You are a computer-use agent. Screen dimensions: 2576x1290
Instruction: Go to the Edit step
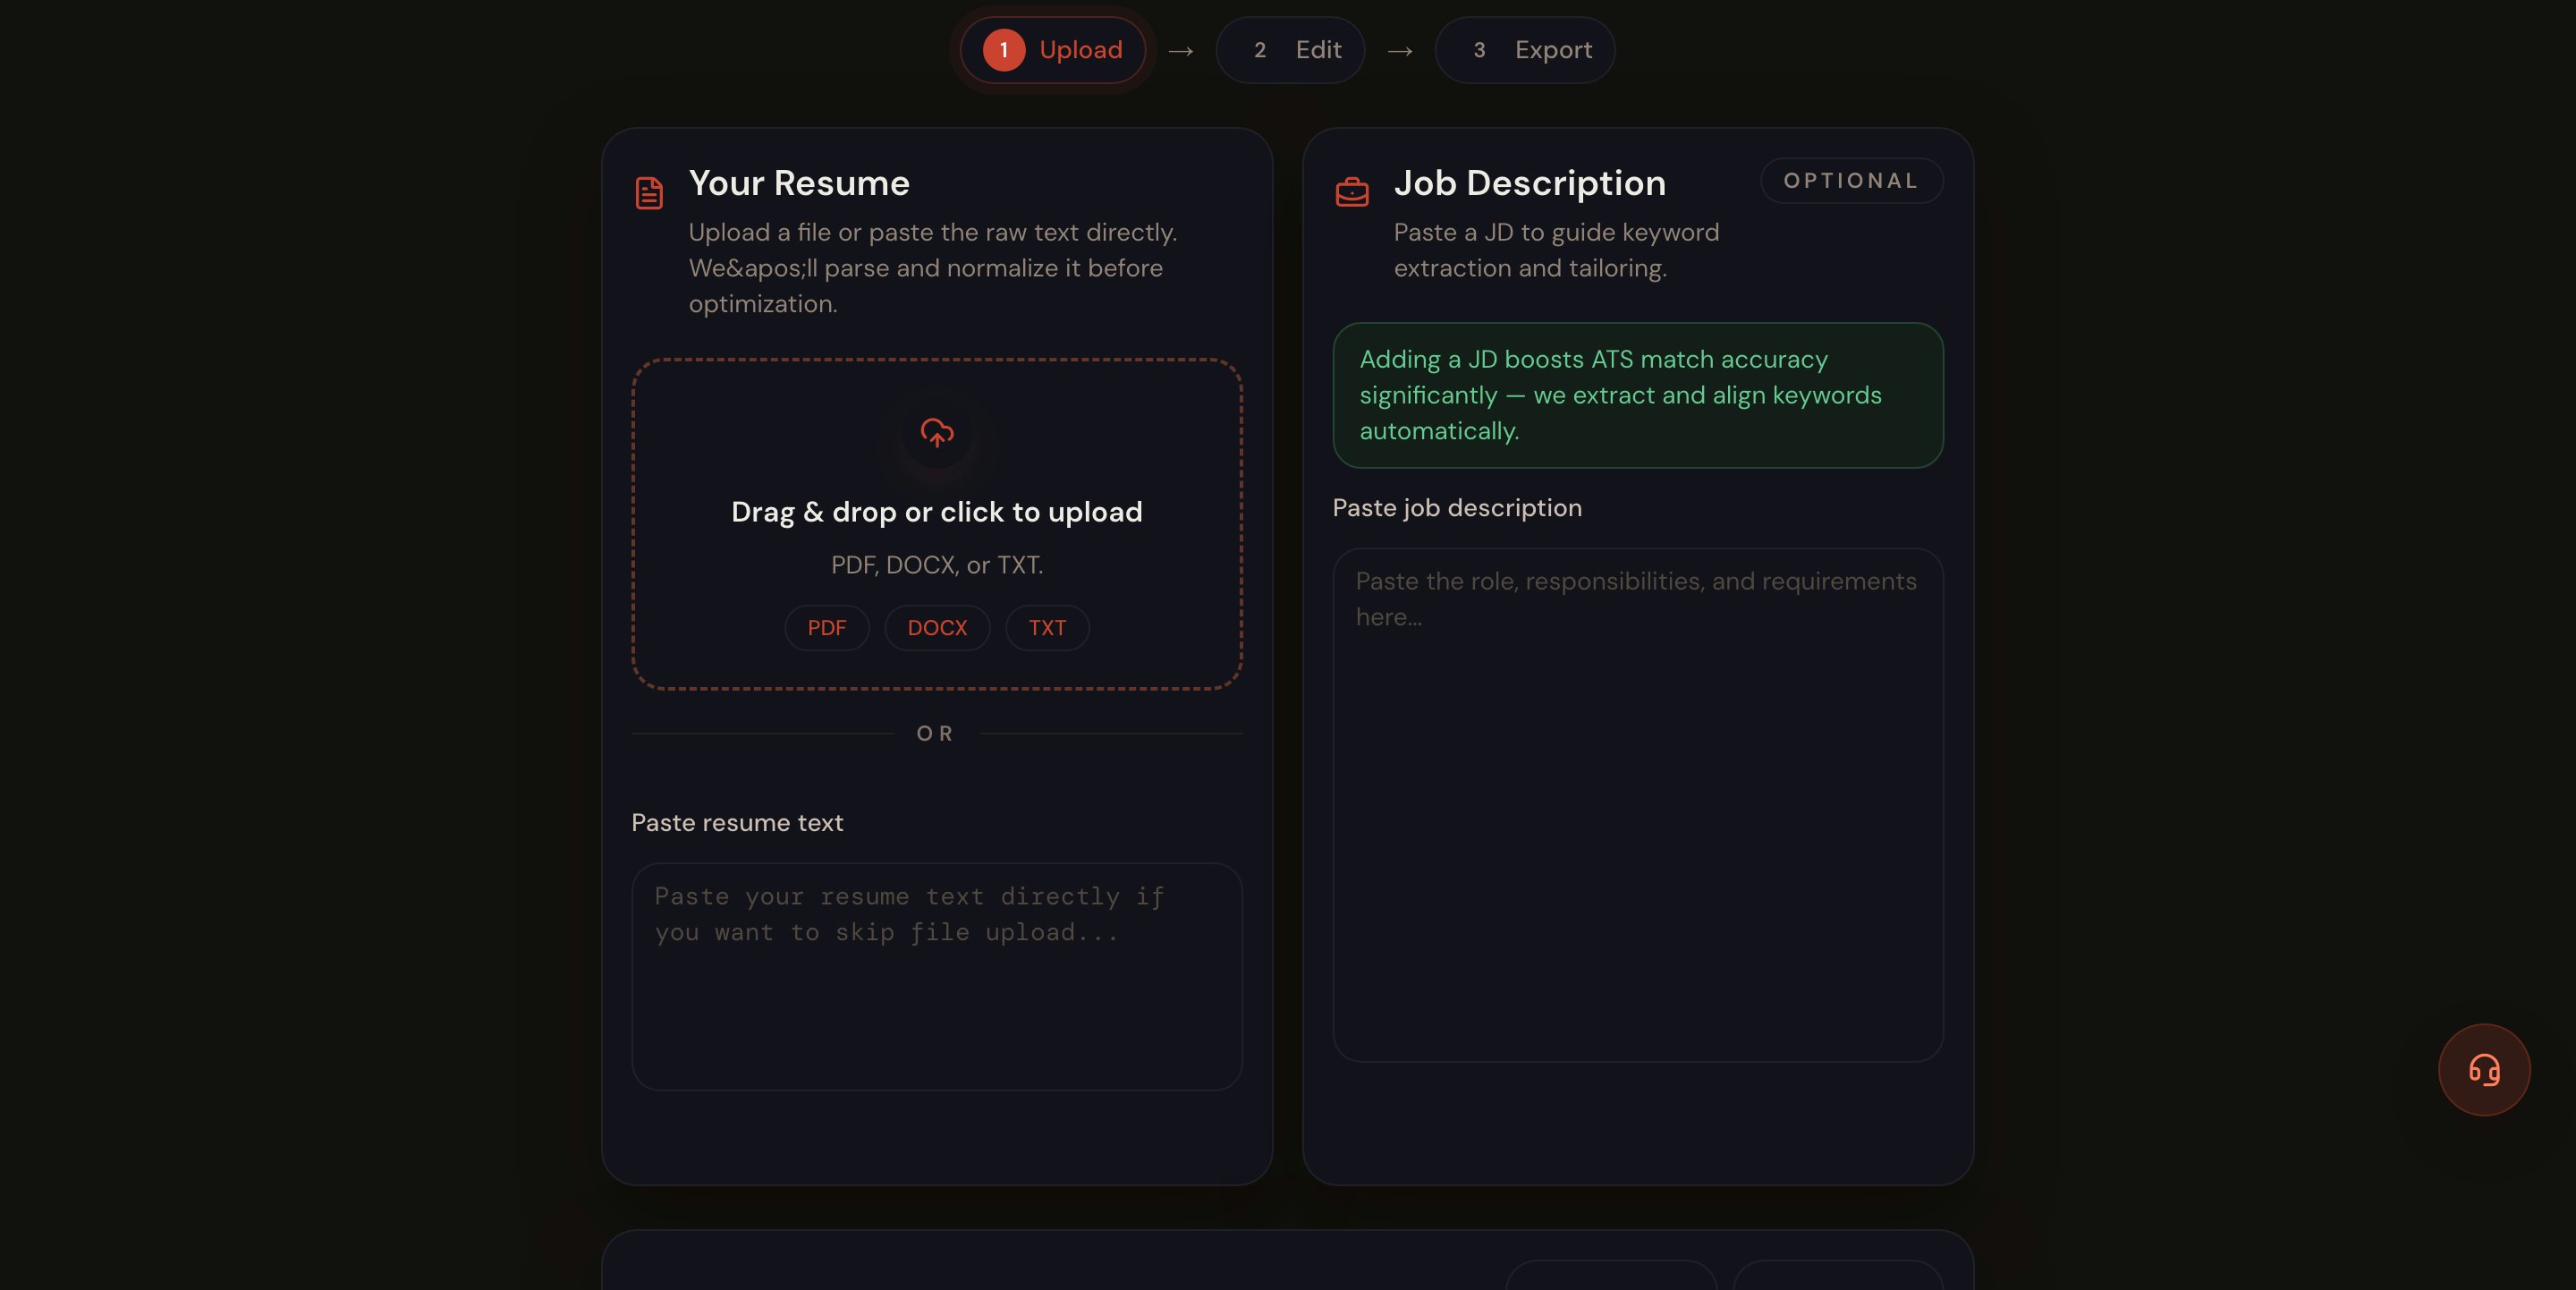(1290, 50)
